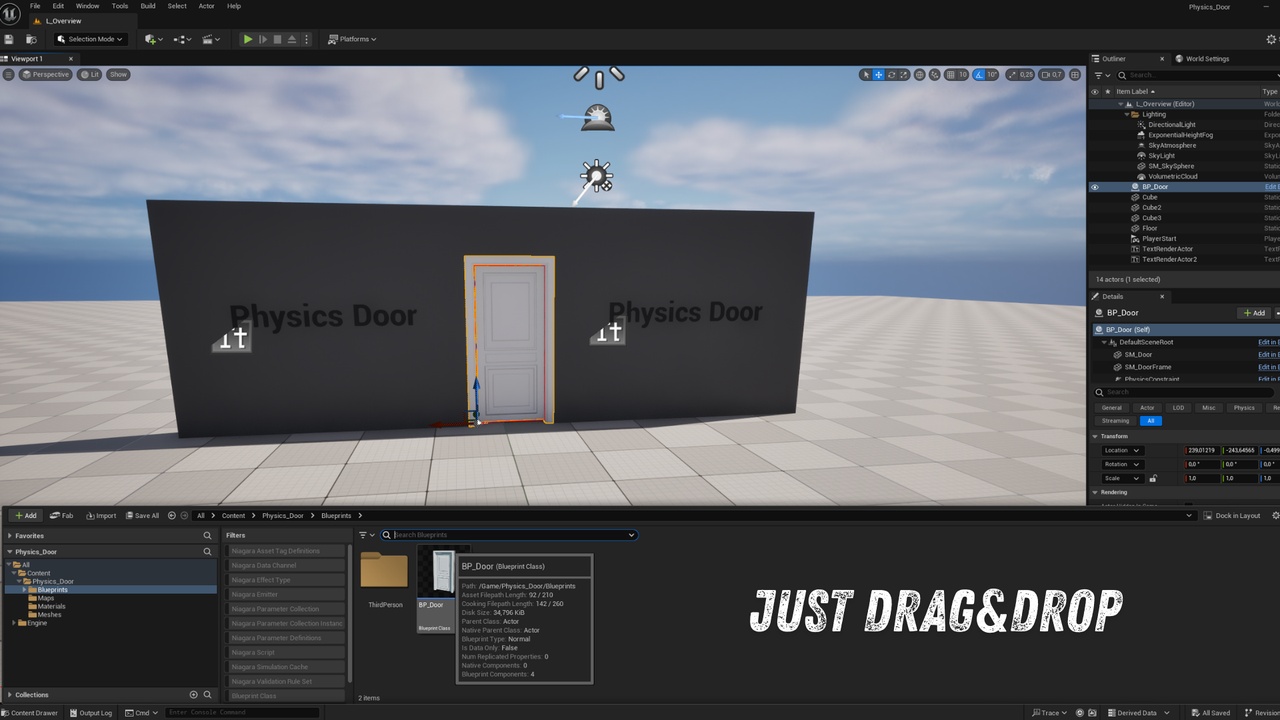Viewport: 1280px width, 720px height.
Task: Choose the select objects cursor tool in viewport
Action: [866, 74]
